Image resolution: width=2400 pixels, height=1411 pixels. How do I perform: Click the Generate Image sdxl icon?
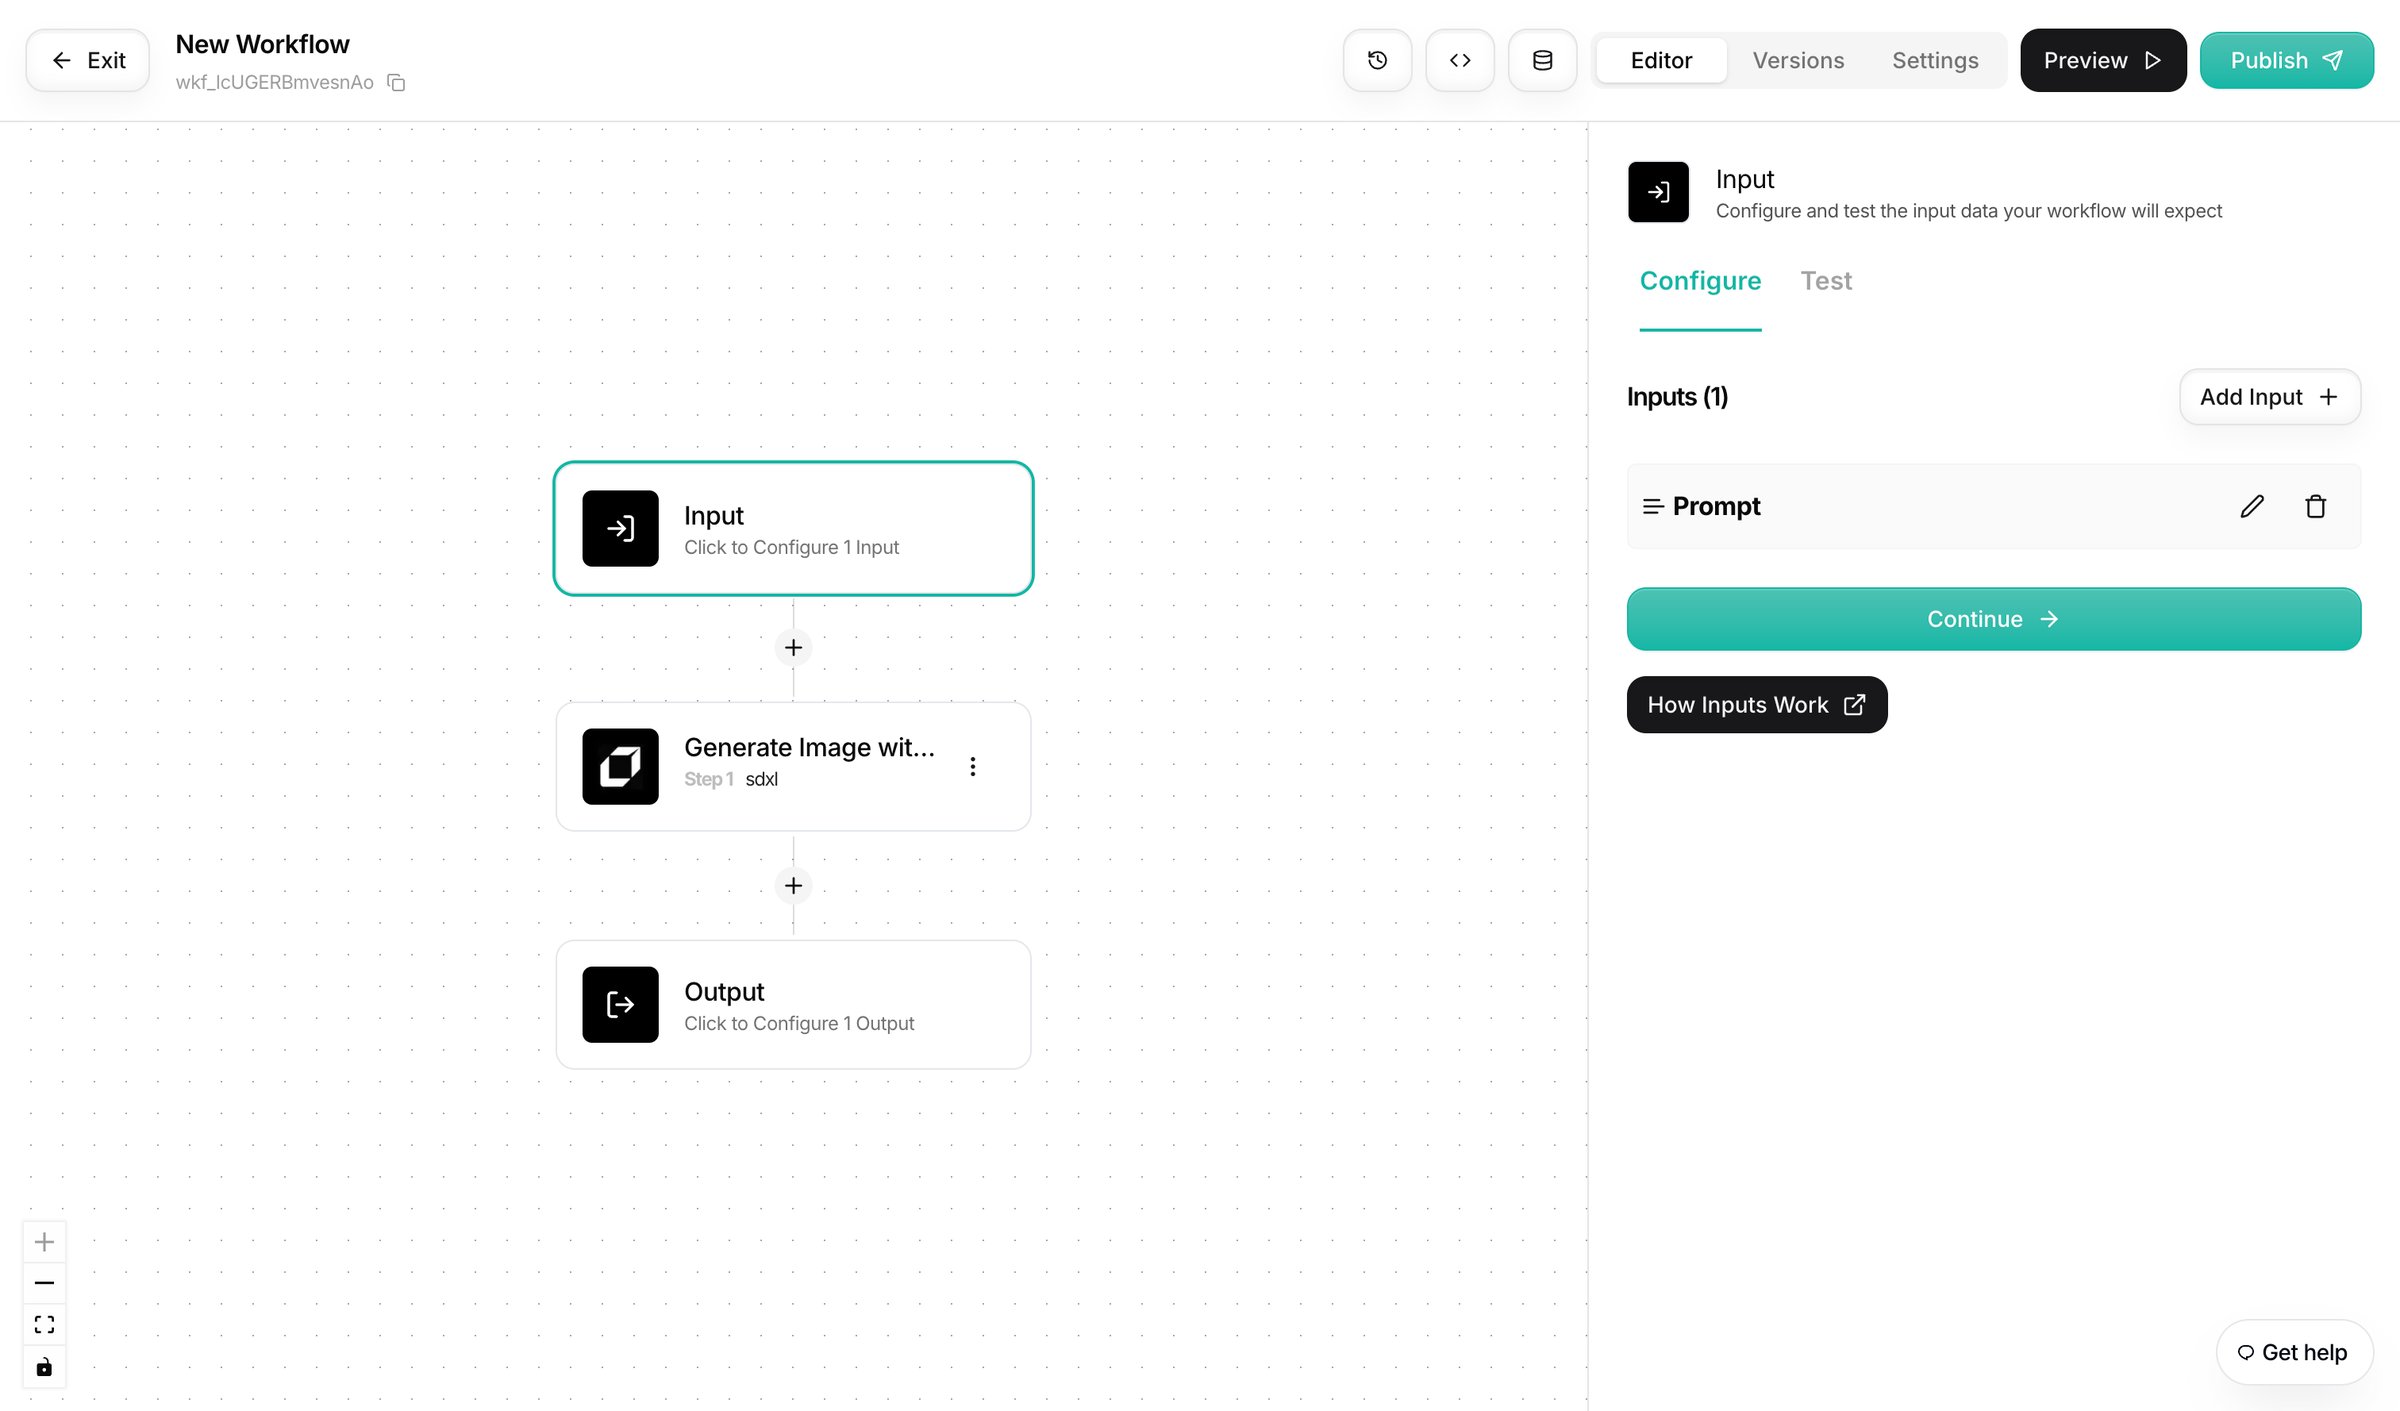click(x=620, y=766)
